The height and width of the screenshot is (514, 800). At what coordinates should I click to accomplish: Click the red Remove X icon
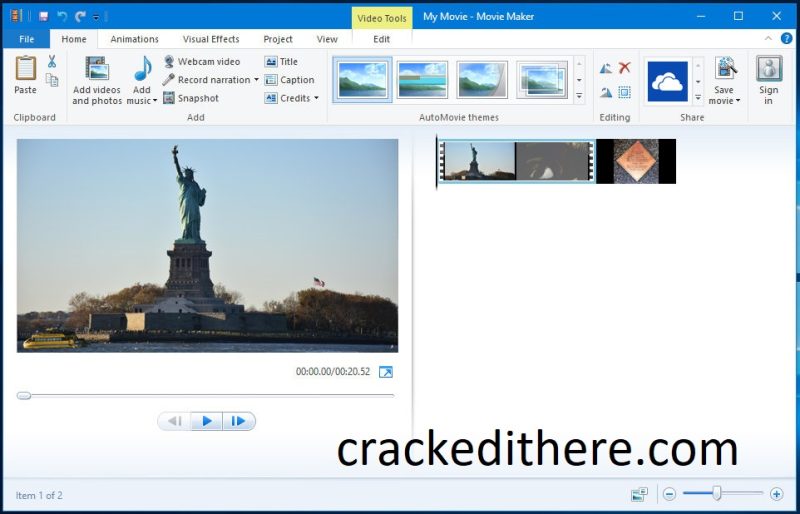pyautogui.click(x=624, y=67)
